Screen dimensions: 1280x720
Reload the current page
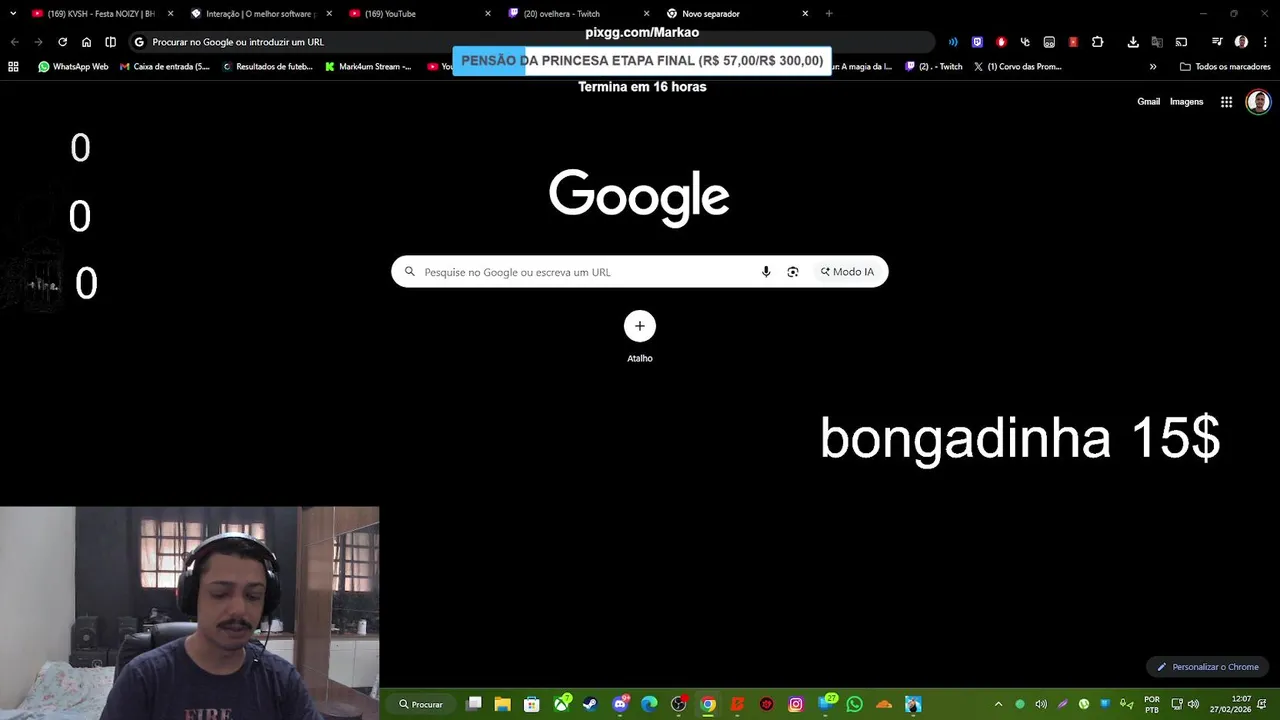click(x=62, y=42)
